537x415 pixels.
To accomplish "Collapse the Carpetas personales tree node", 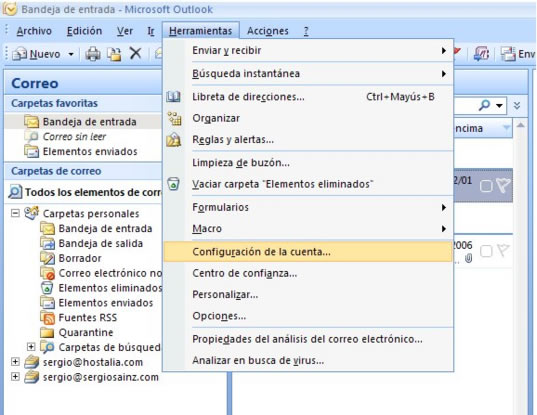I will pyautogui.click(x=15, y=213).
